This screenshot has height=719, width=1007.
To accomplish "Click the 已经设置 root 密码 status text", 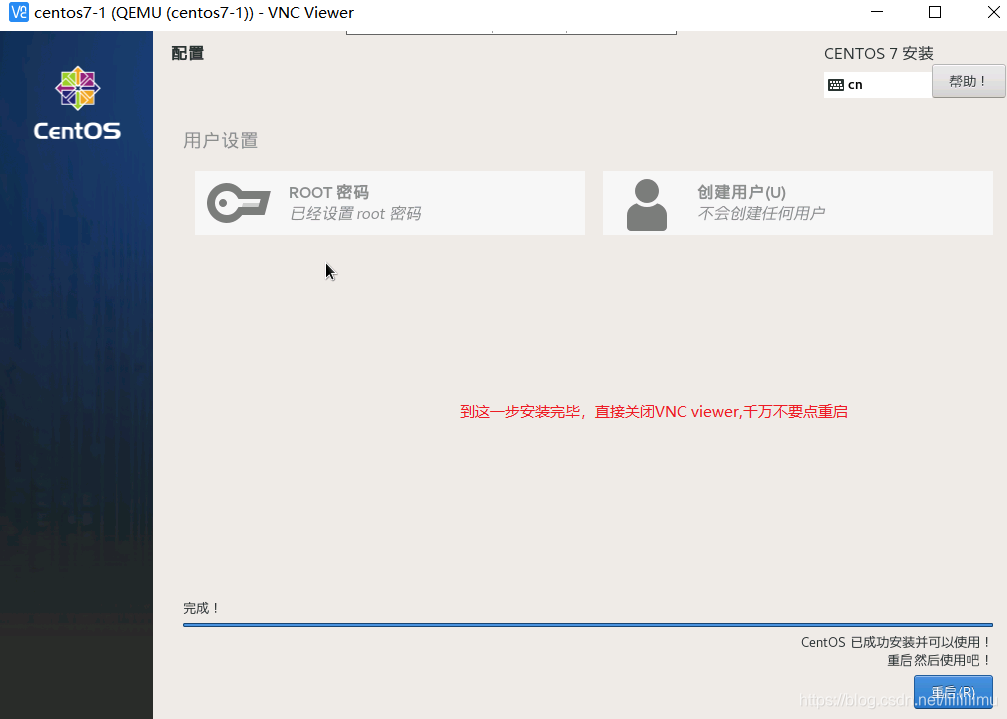I will pos(355,214).
